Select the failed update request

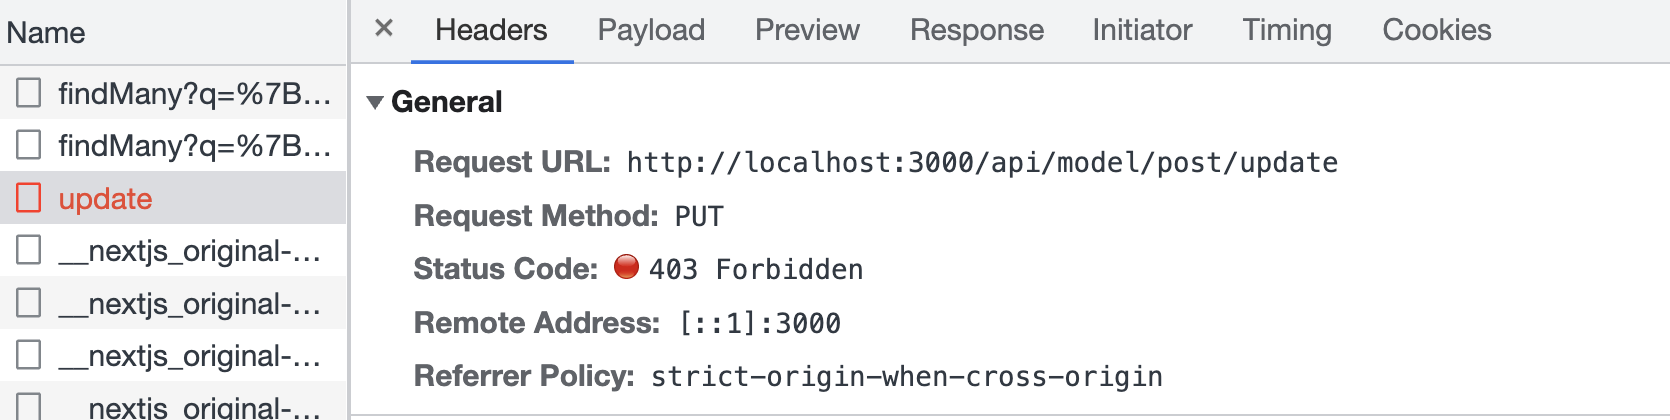(x=105, y=199)
